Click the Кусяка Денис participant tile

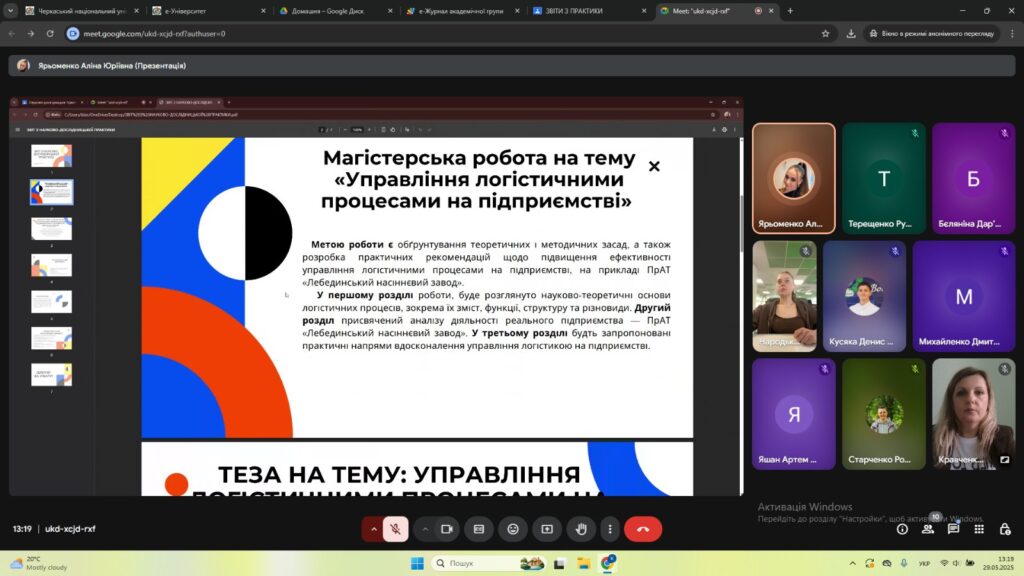(x=864, y=295)
